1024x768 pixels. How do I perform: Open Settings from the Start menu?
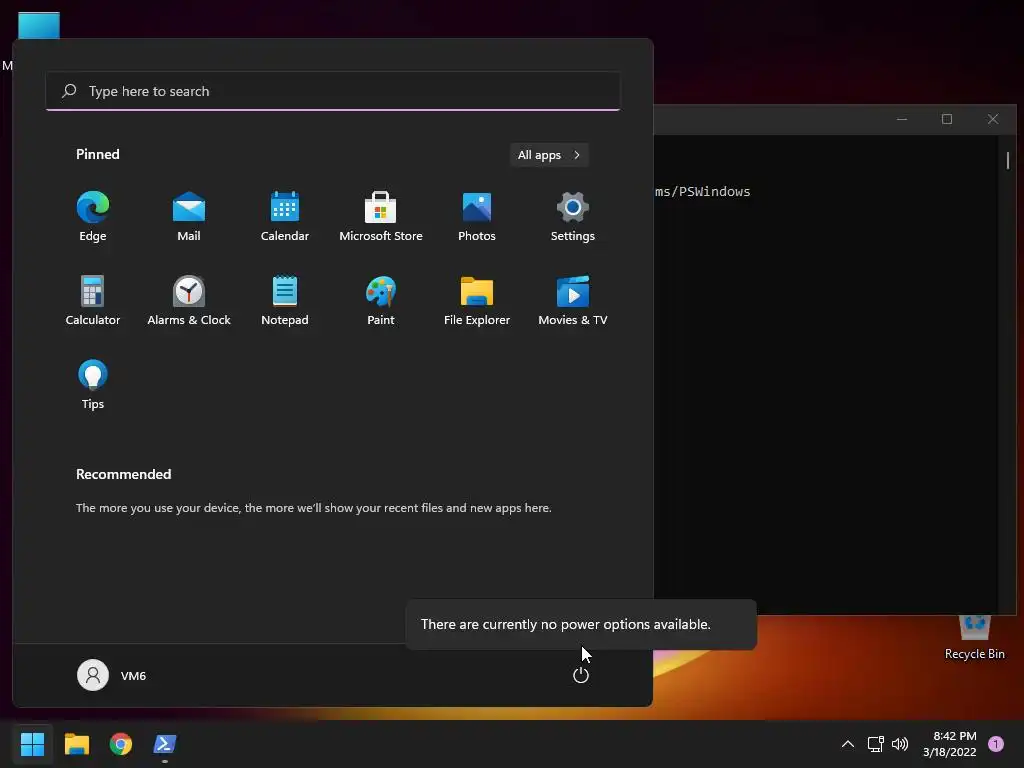click(573, 217)
